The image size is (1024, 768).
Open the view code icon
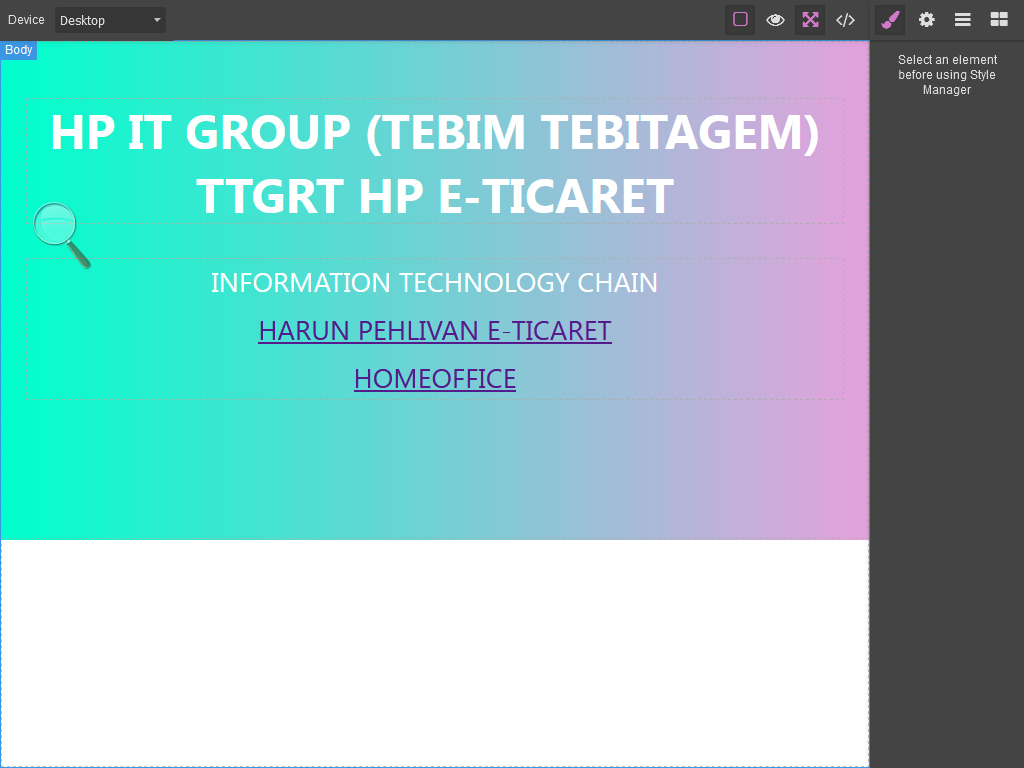[845, 20]
